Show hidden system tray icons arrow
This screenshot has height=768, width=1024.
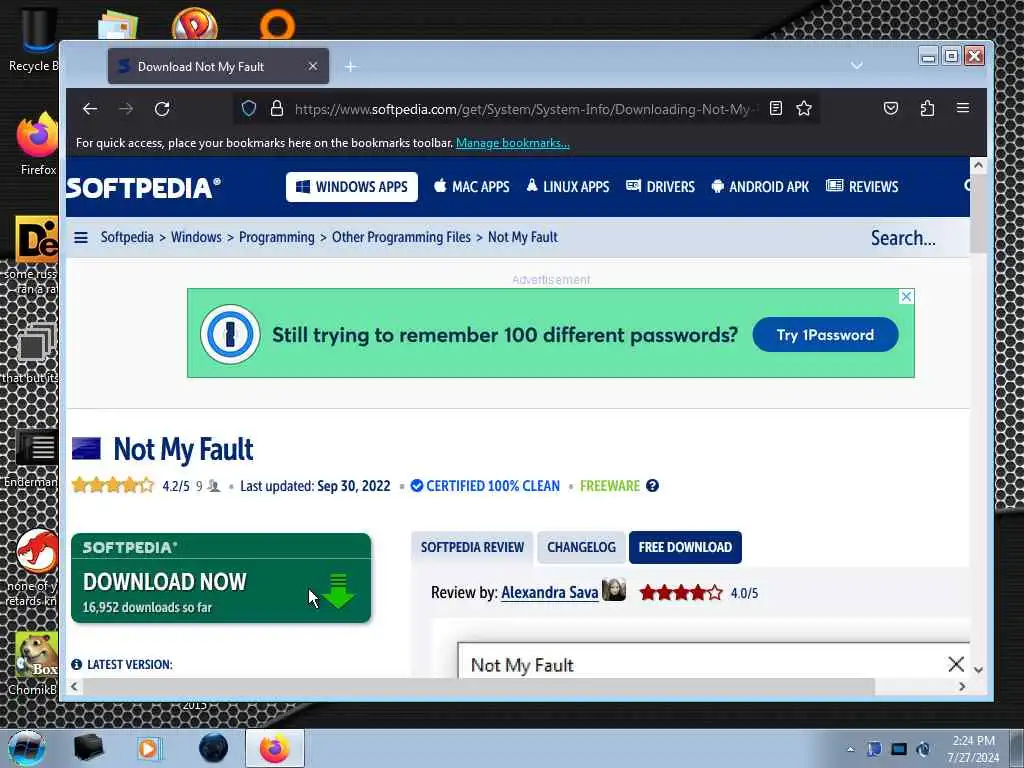tap(850, 749)
